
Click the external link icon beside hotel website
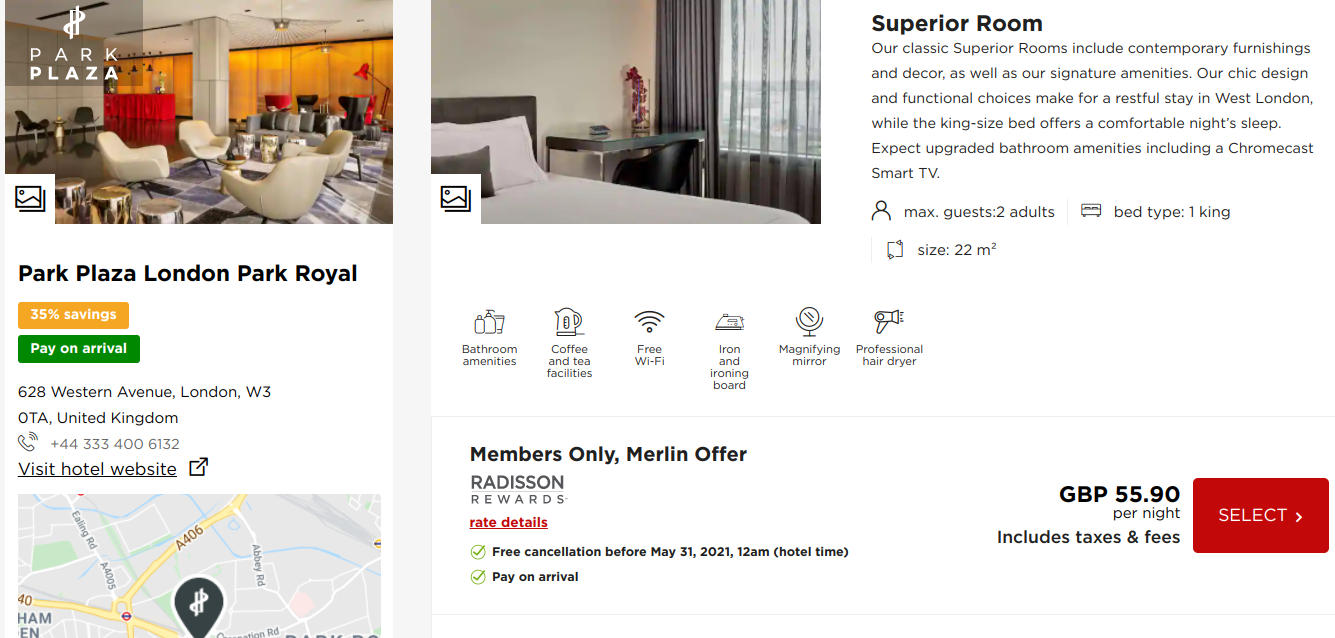click(x=199, y=467)
